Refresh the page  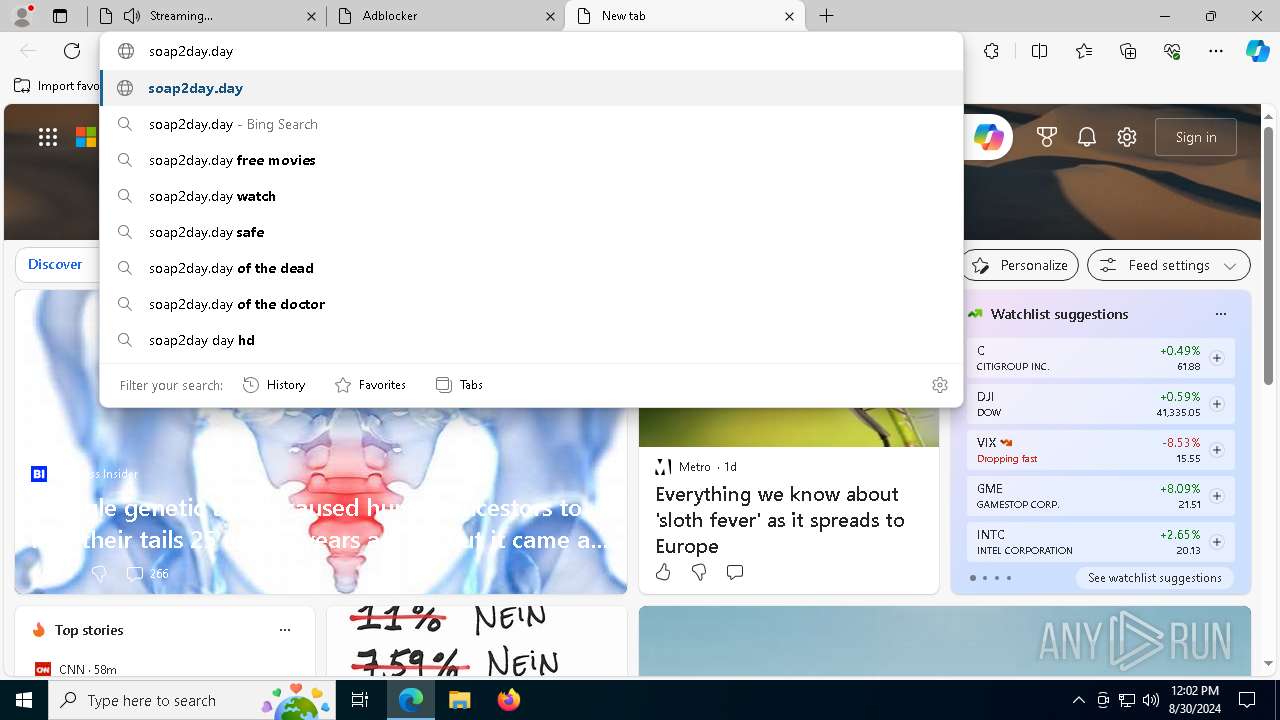tap(72, 51)
